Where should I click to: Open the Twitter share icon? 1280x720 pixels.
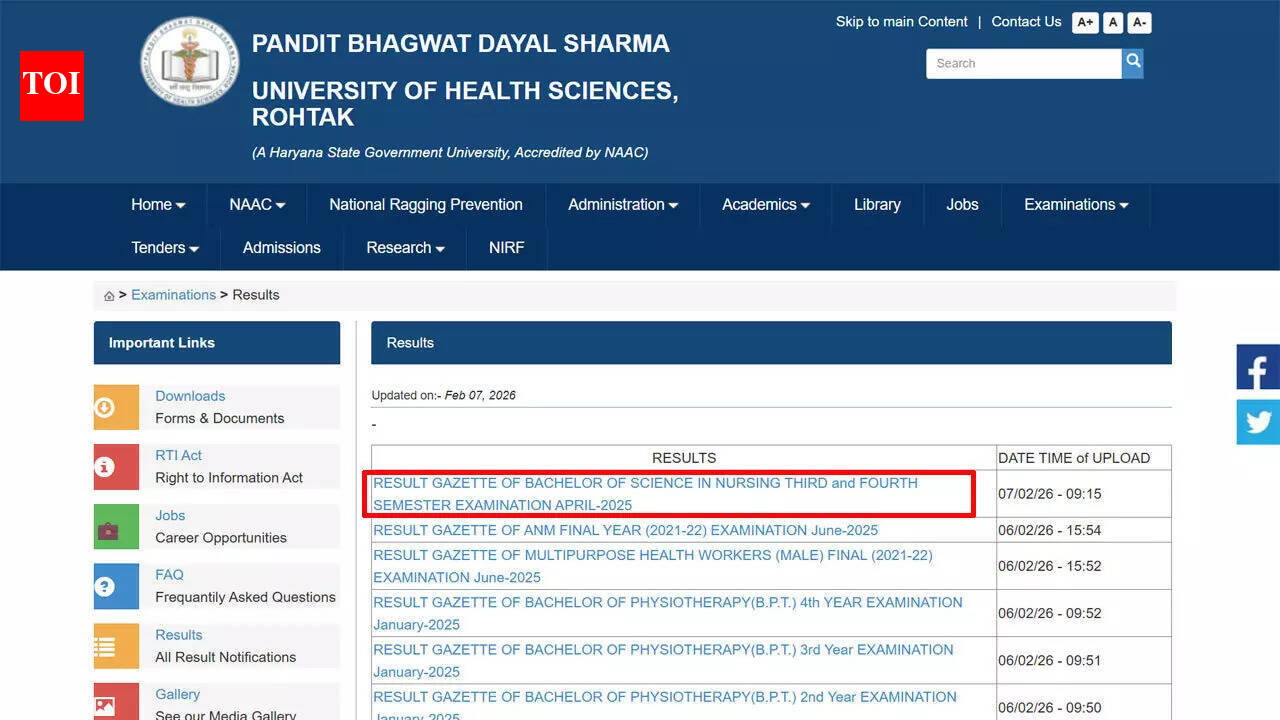tap(1258, 422)
